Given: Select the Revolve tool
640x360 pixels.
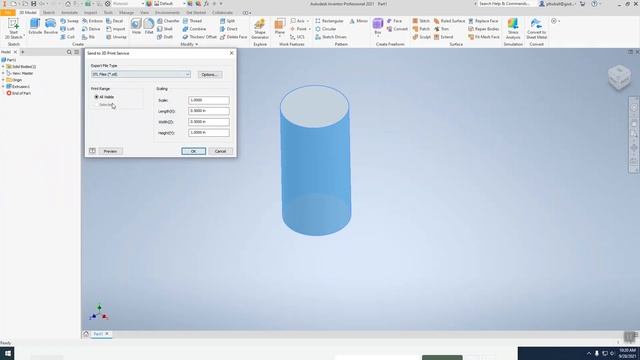Looking at the screenshot, I should tap(51, 26).
